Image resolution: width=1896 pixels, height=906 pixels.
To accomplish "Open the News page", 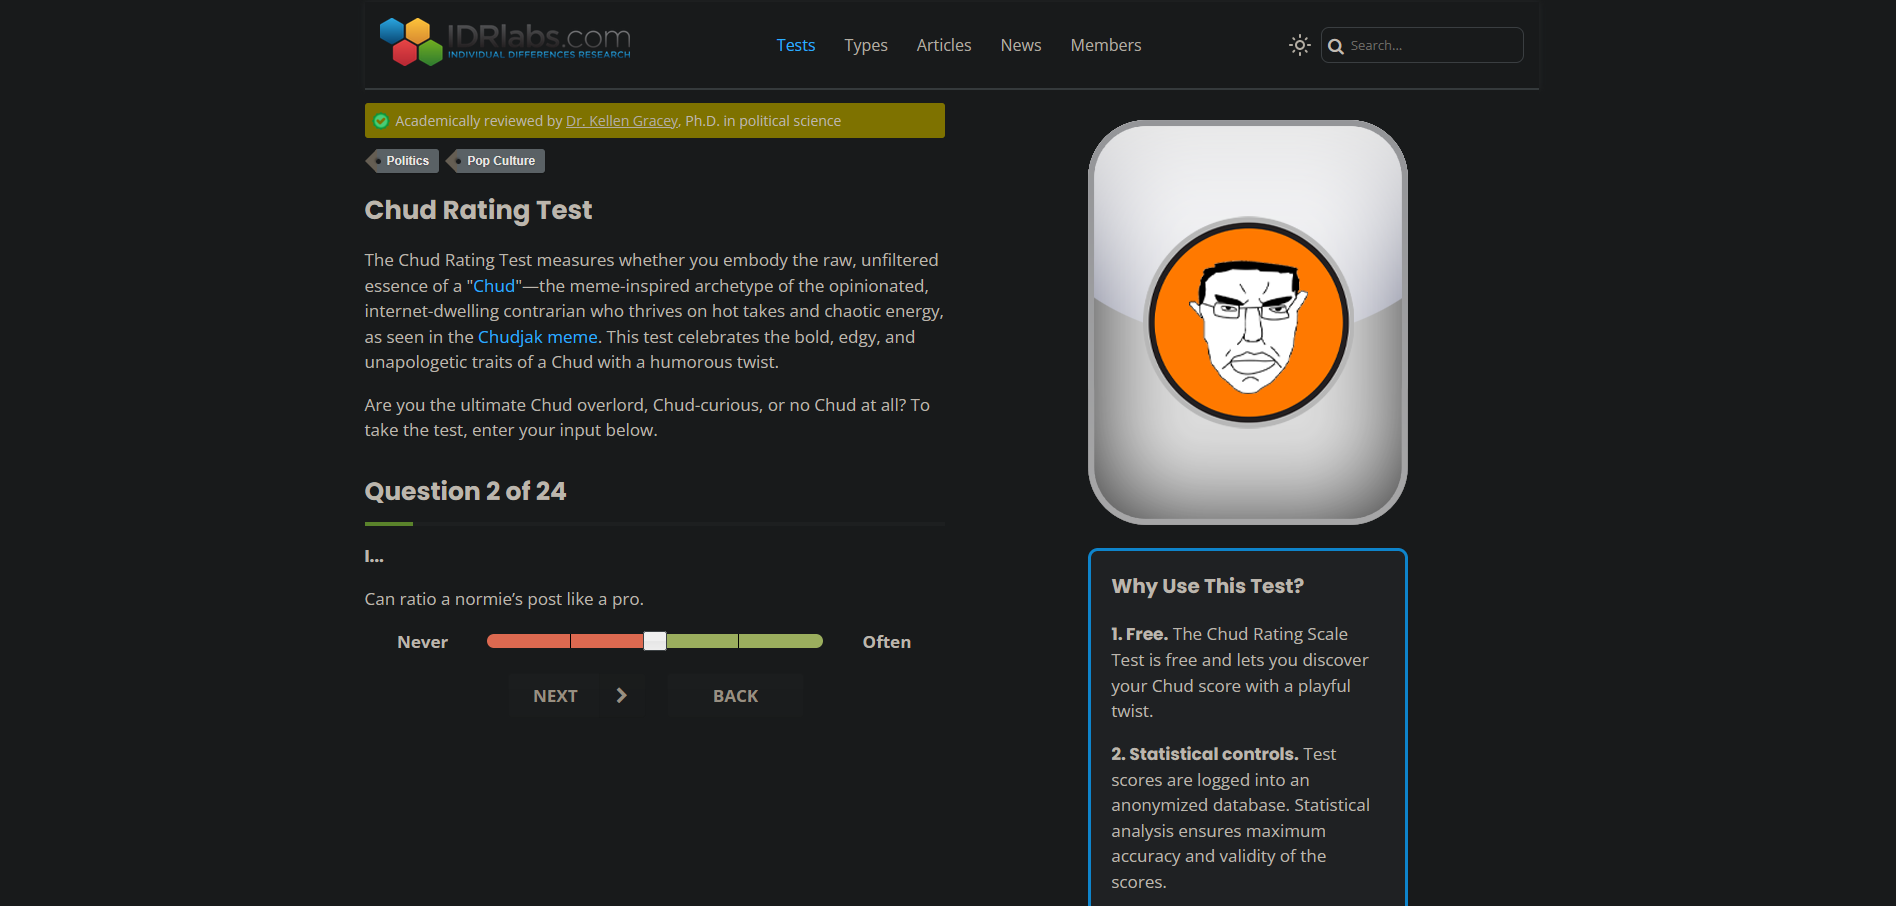I will coord(1020,45).
